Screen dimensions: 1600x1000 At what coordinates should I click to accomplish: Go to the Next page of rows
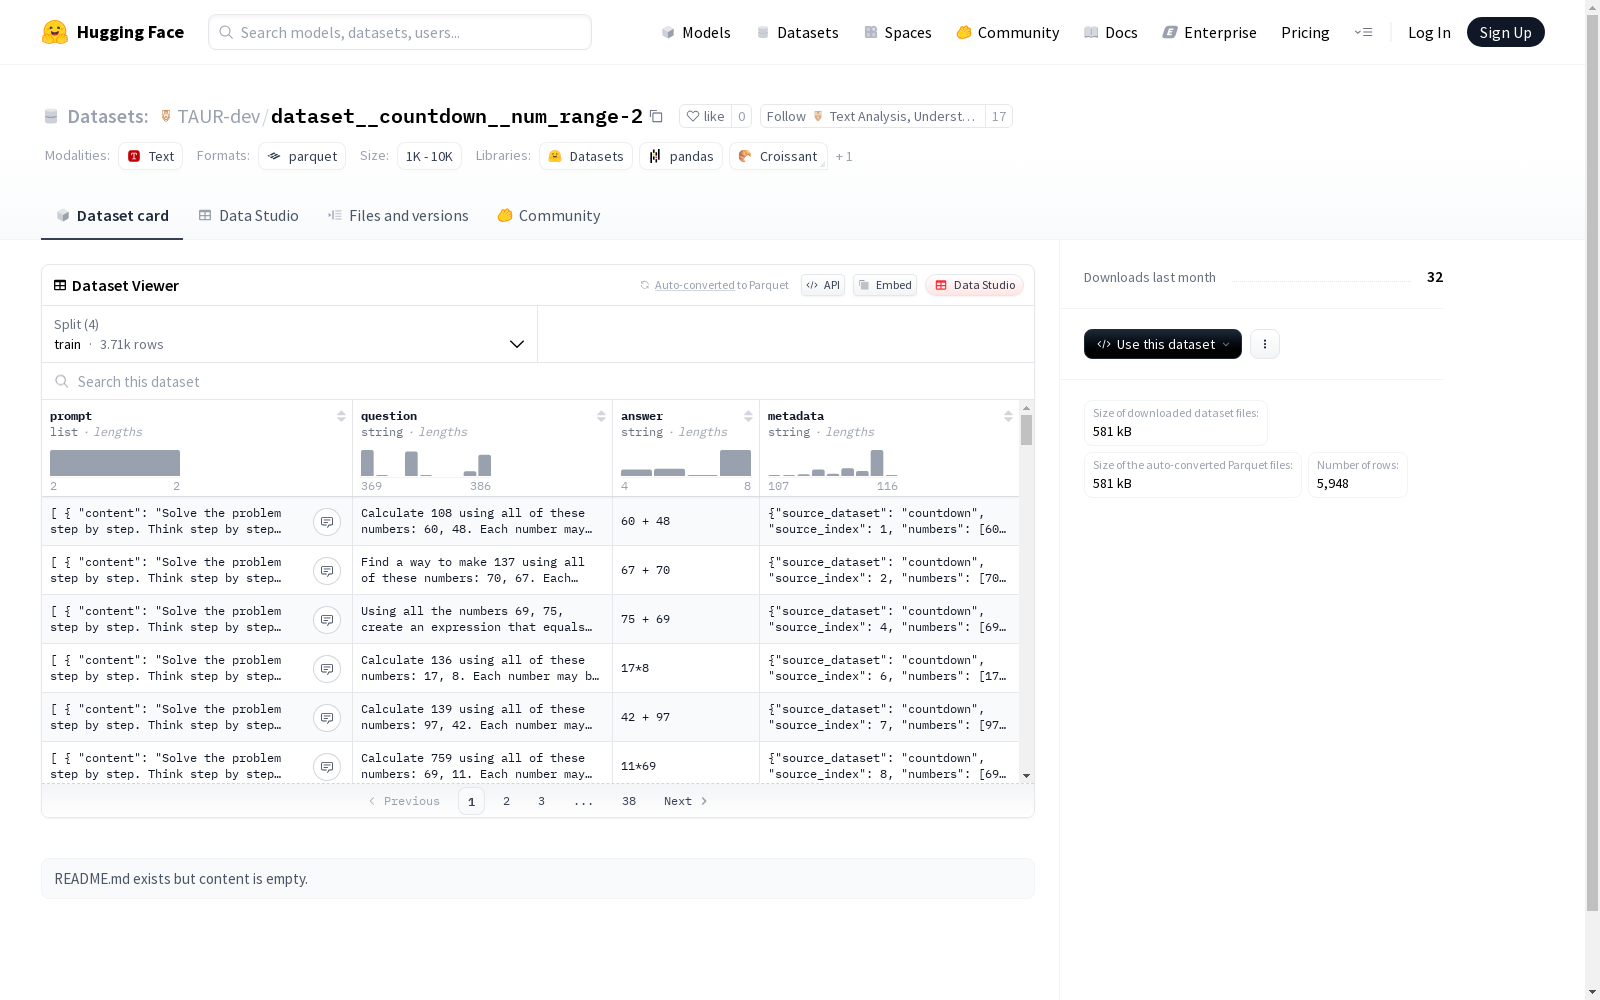coord(686,801)
